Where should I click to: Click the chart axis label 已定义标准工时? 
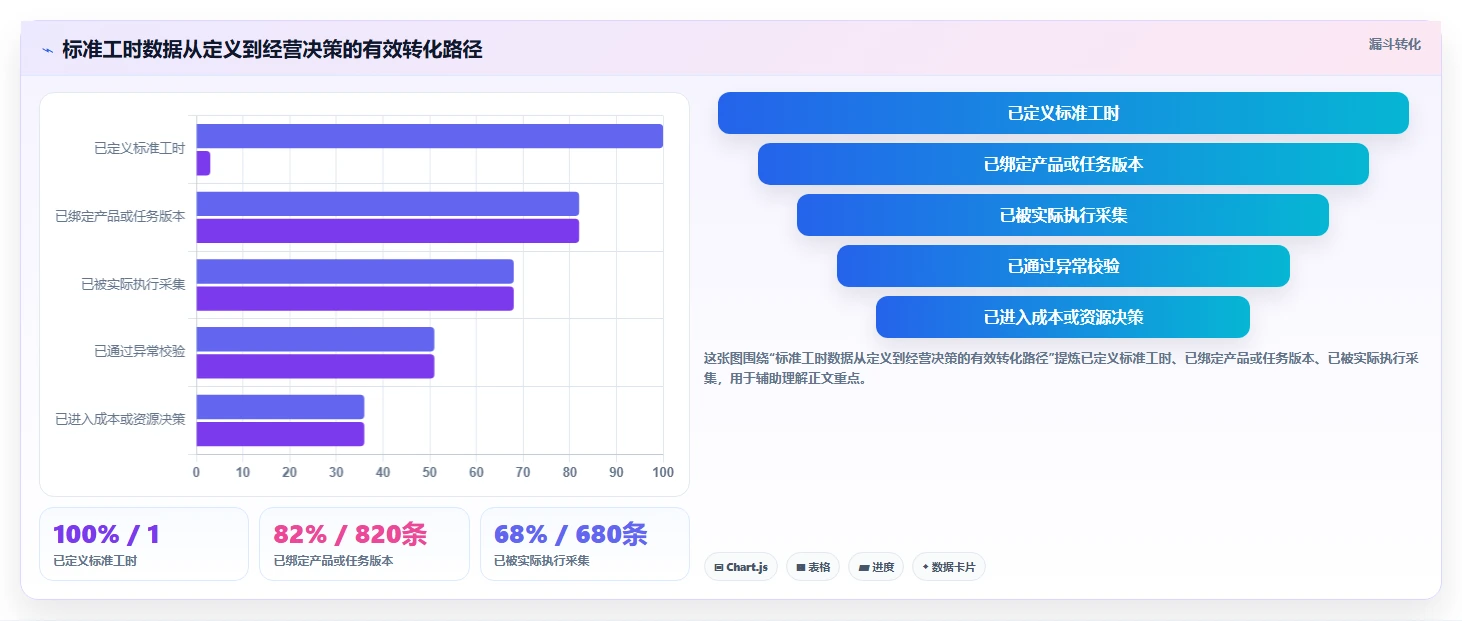tap(140, 148)
